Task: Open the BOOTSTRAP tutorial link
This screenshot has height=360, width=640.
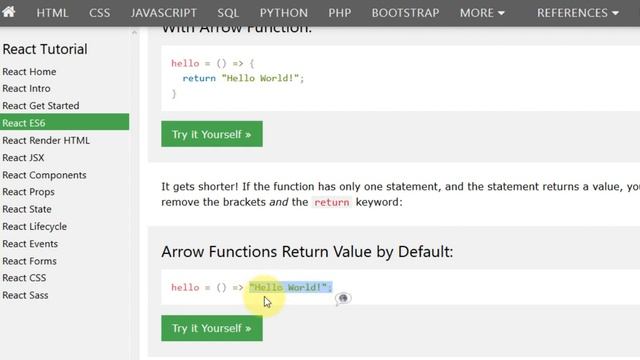Action: 405,13
